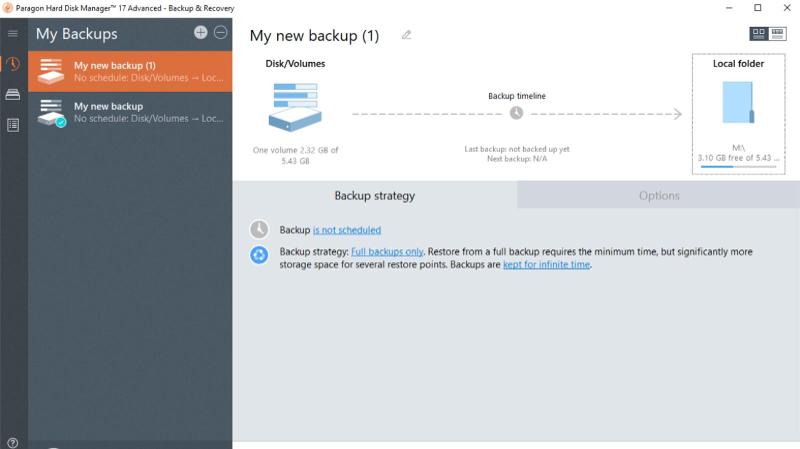Screen dimensions: 800x449
Task: Click 'Last backup: not backed up yet' text
Action: tap(517, 149)
